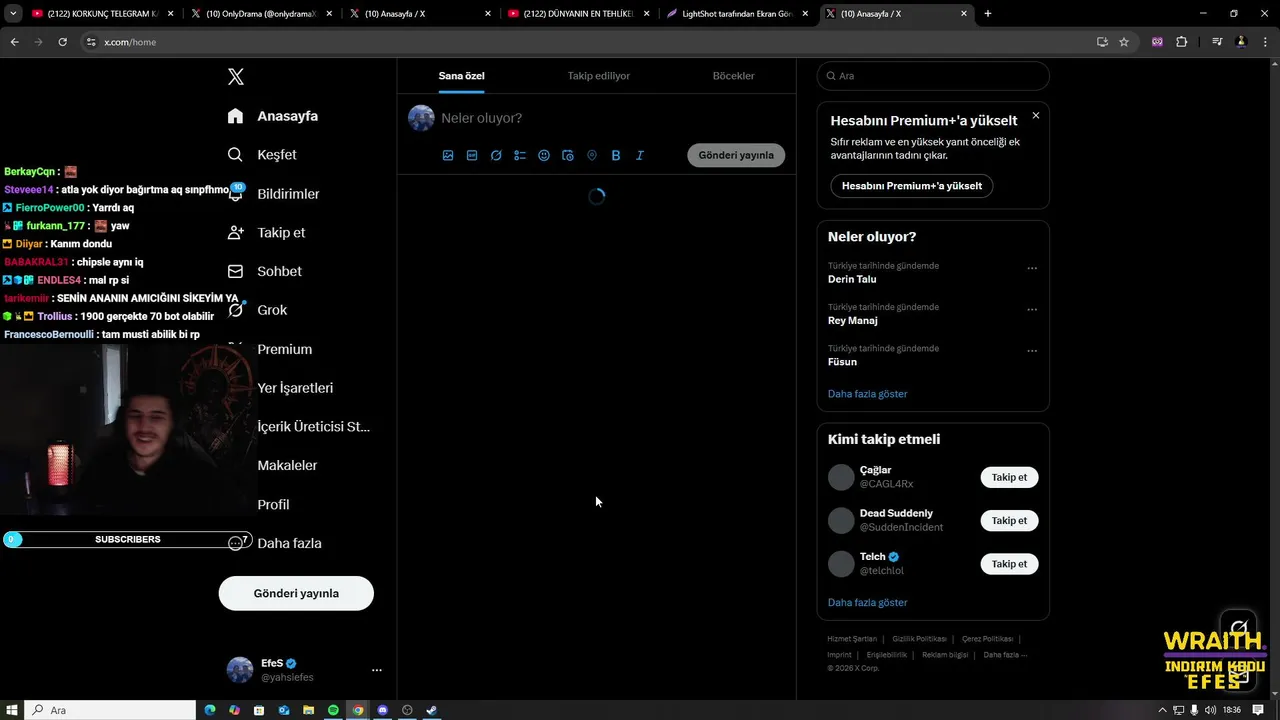Follow Dead Suddenly with Takip et button
The image size is (1280, 720).
coord(1009,520)
